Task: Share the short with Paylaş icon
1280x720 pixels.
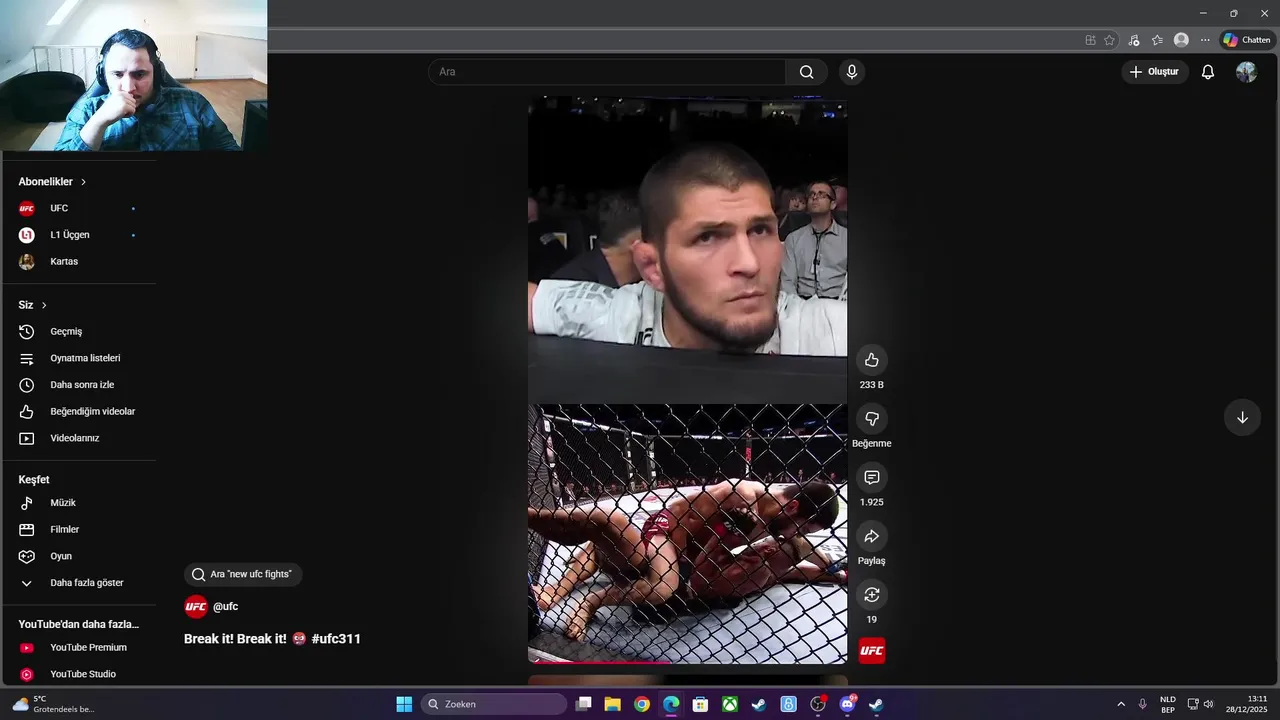Action: [872, 536]
